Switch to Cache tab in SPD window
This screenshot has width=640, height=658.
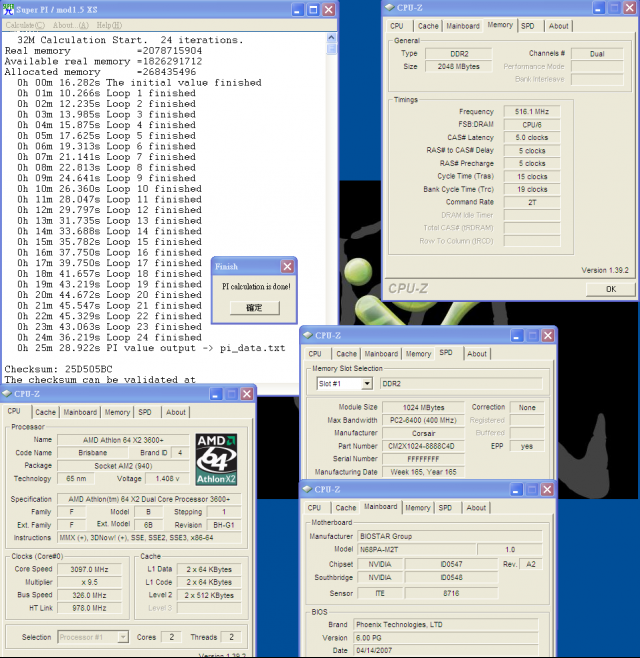[346, 354]
